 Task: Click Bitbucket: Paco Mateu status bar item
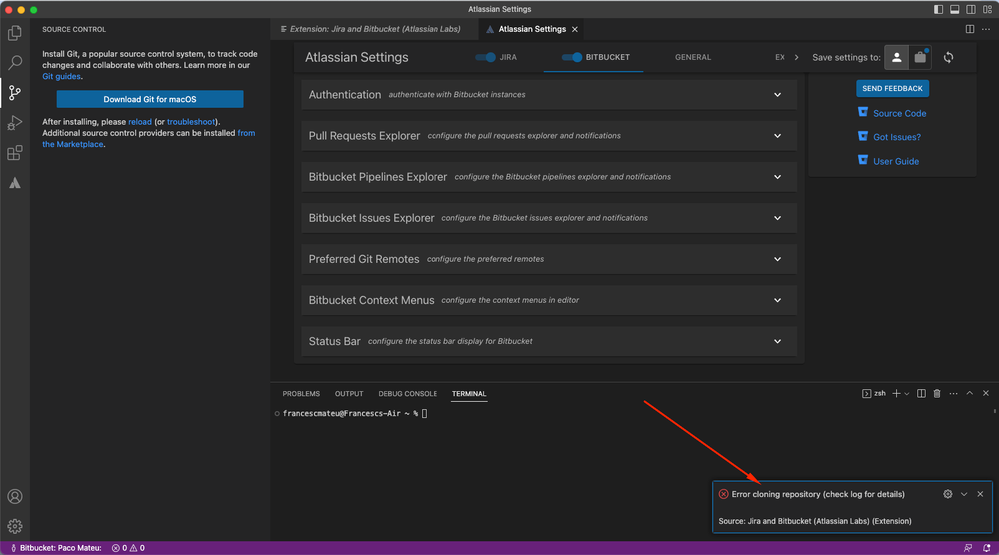(55, 548)
